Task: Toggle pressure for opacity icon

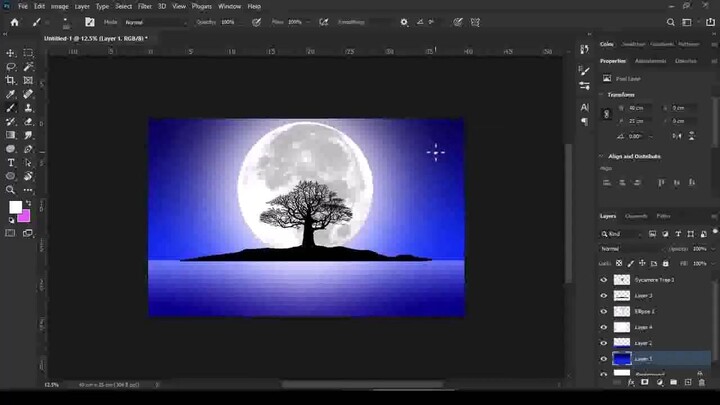Action: pyautogui.click(x=256, y=22)
